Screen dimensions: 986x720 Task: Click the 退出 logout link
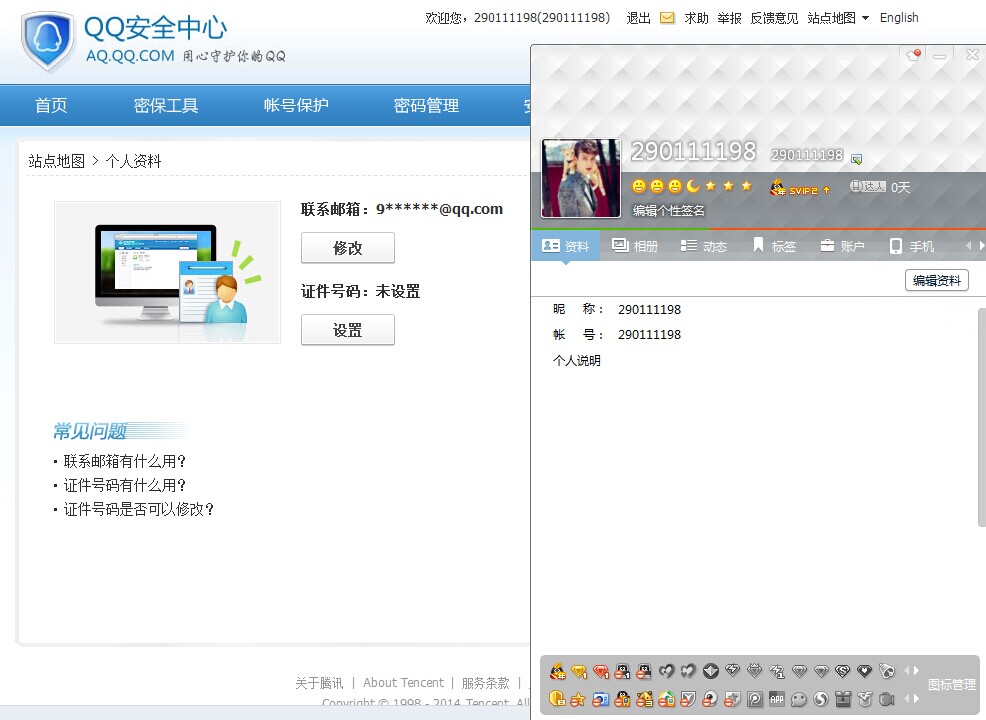[639, 18]
